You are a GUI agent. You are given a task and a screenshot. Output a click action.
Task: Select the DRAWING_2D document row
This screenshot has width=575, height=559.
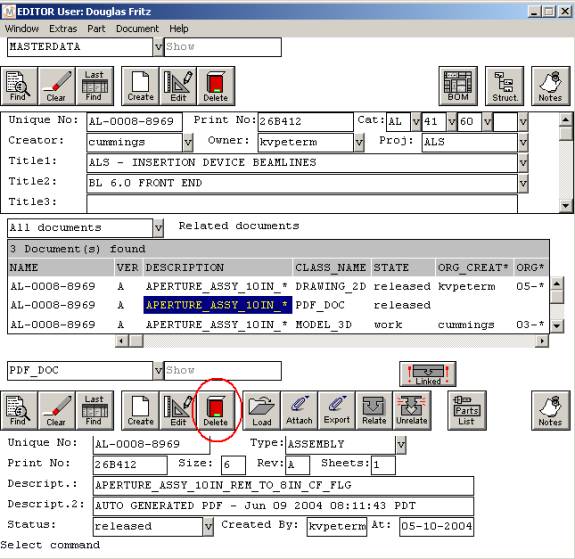click(x=278, y=286)
